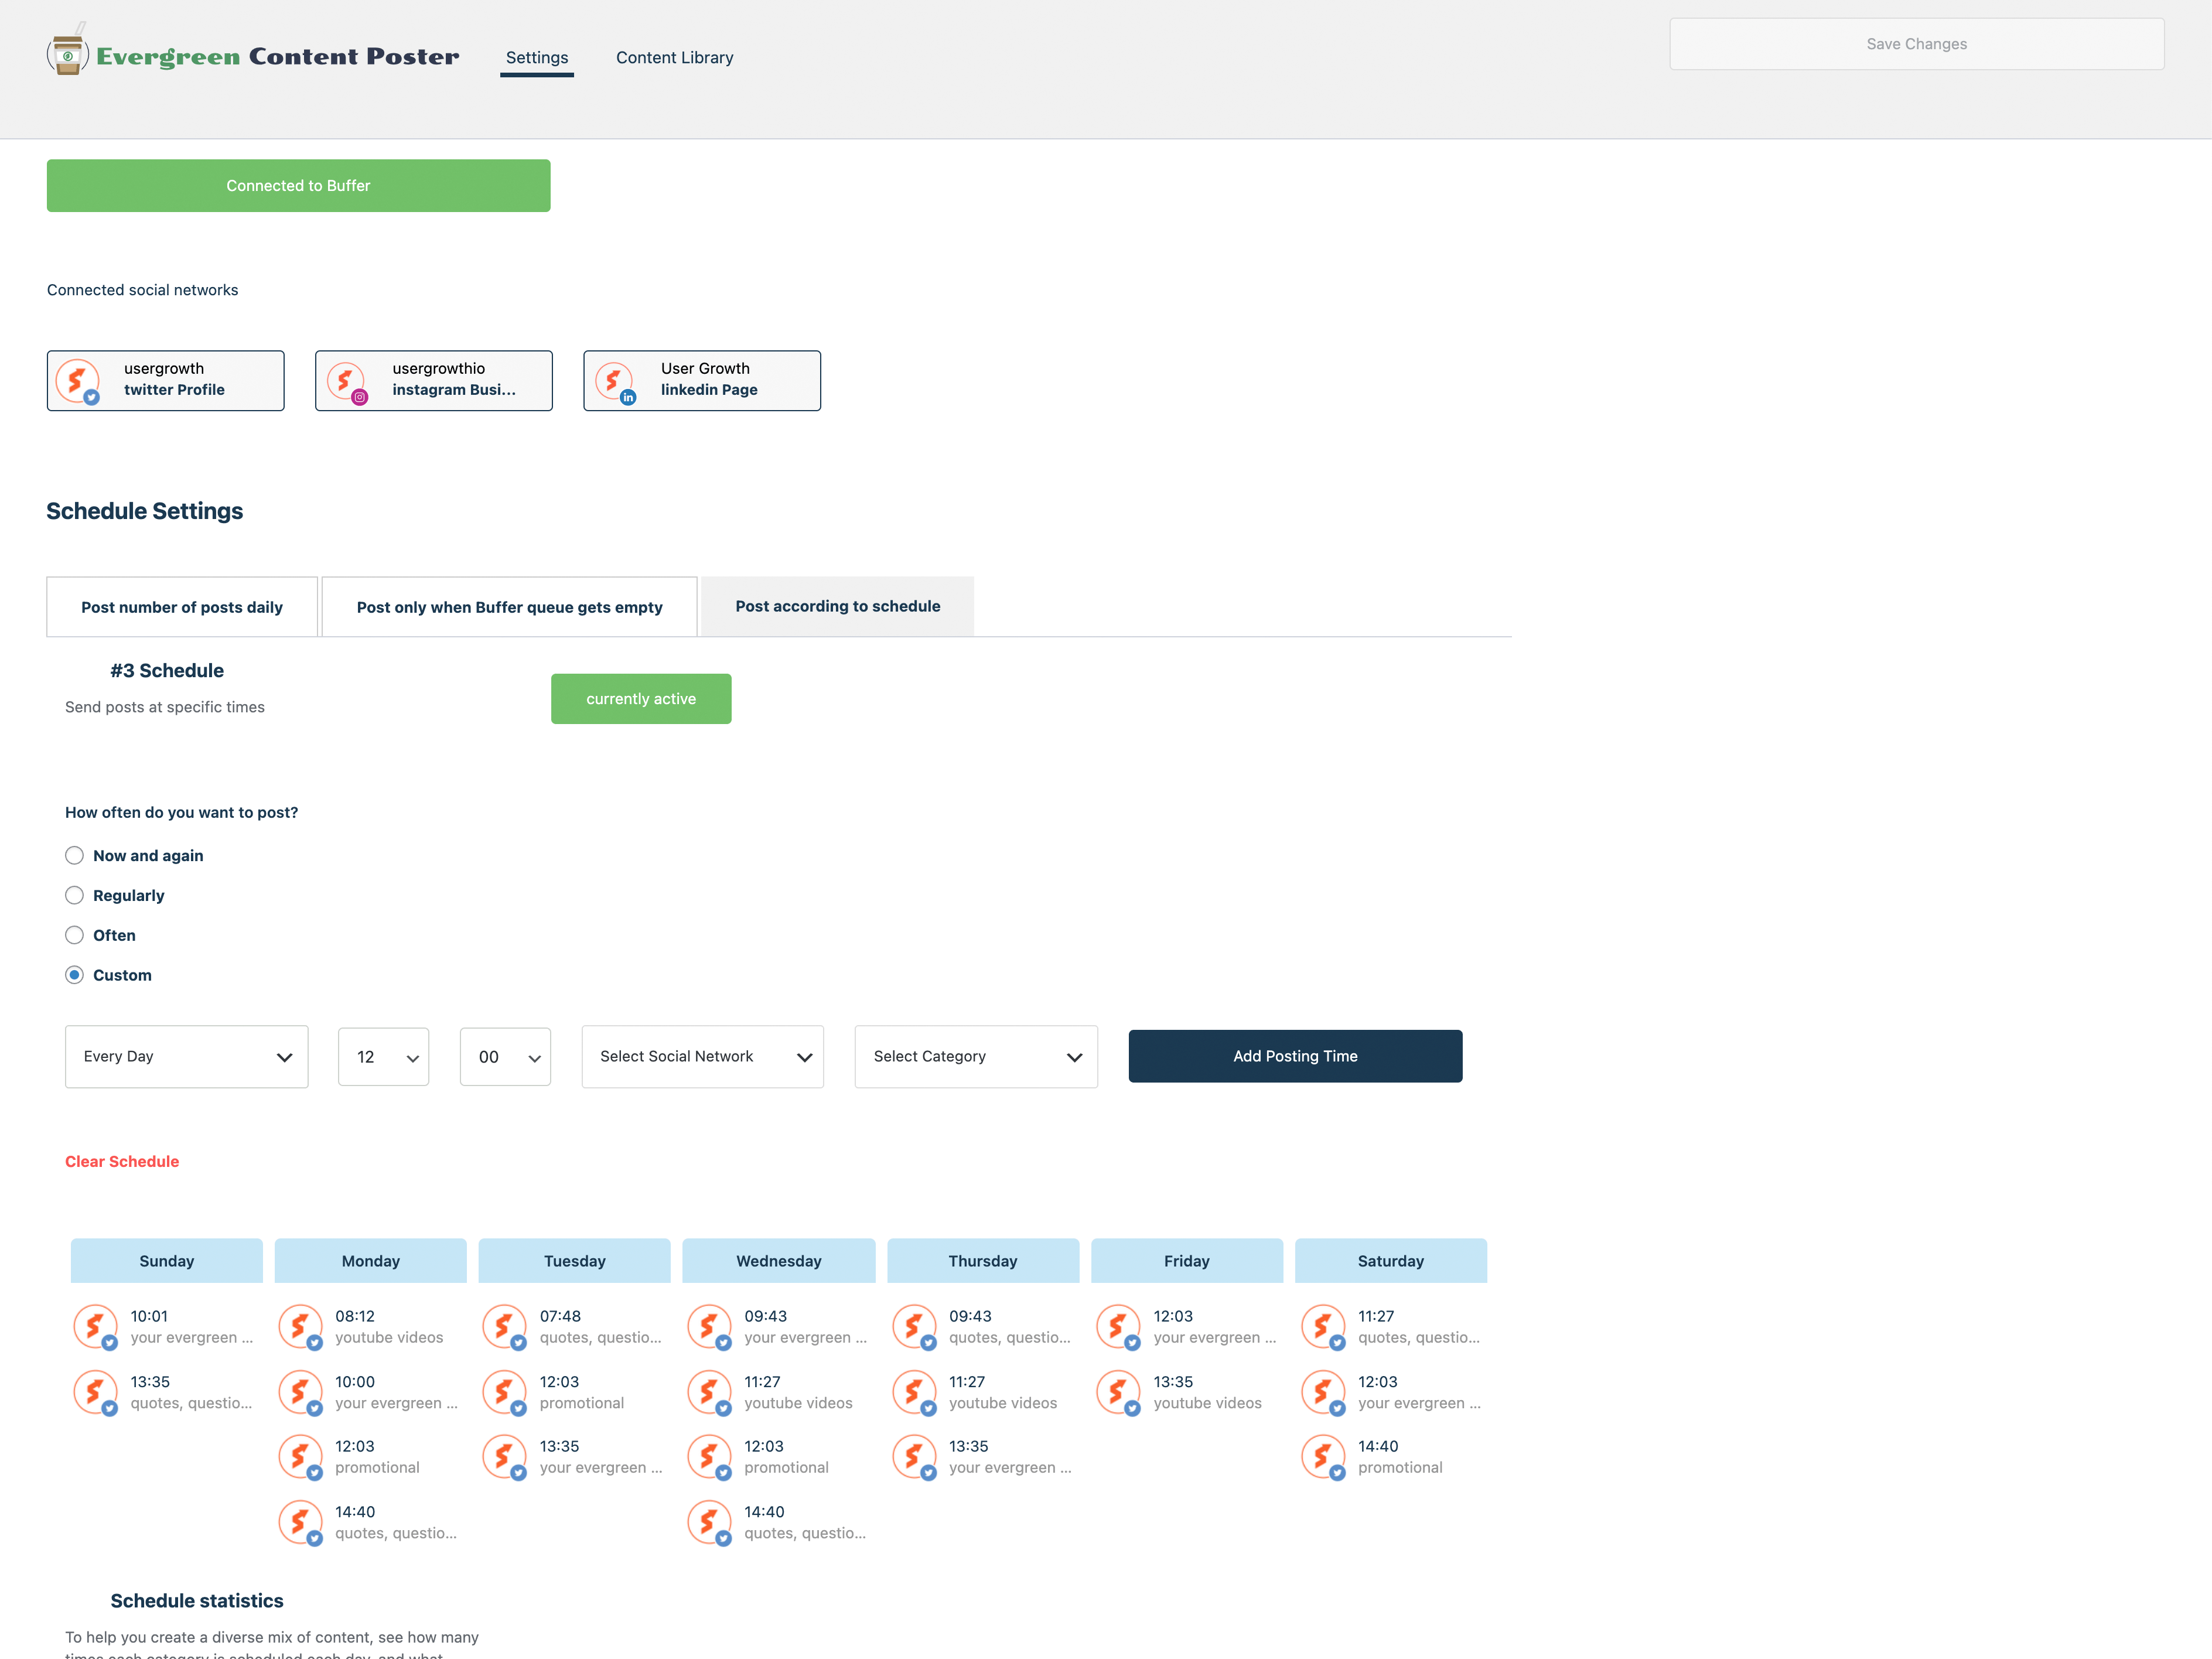Click Wednesday 09:43 post avatar icon

pos(709,1326)
